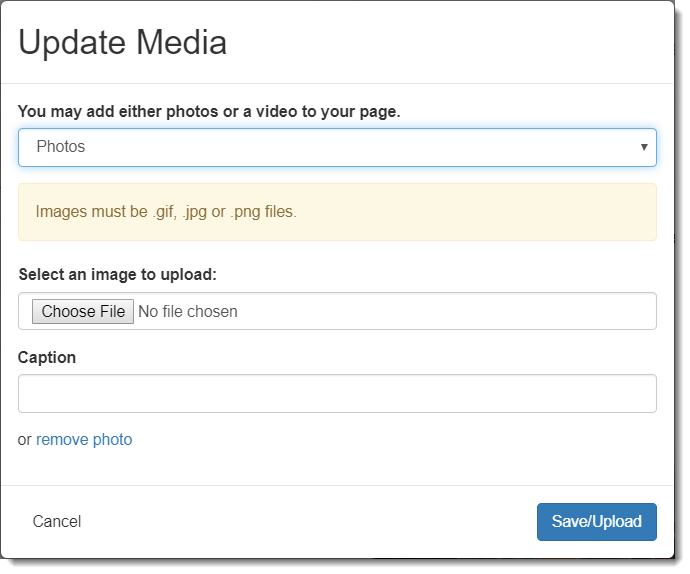Image resolution: width=690 pixels, height=574 pixels.
Task: Click the blank area below the remove photo link
Action: (x=337, y=467)
